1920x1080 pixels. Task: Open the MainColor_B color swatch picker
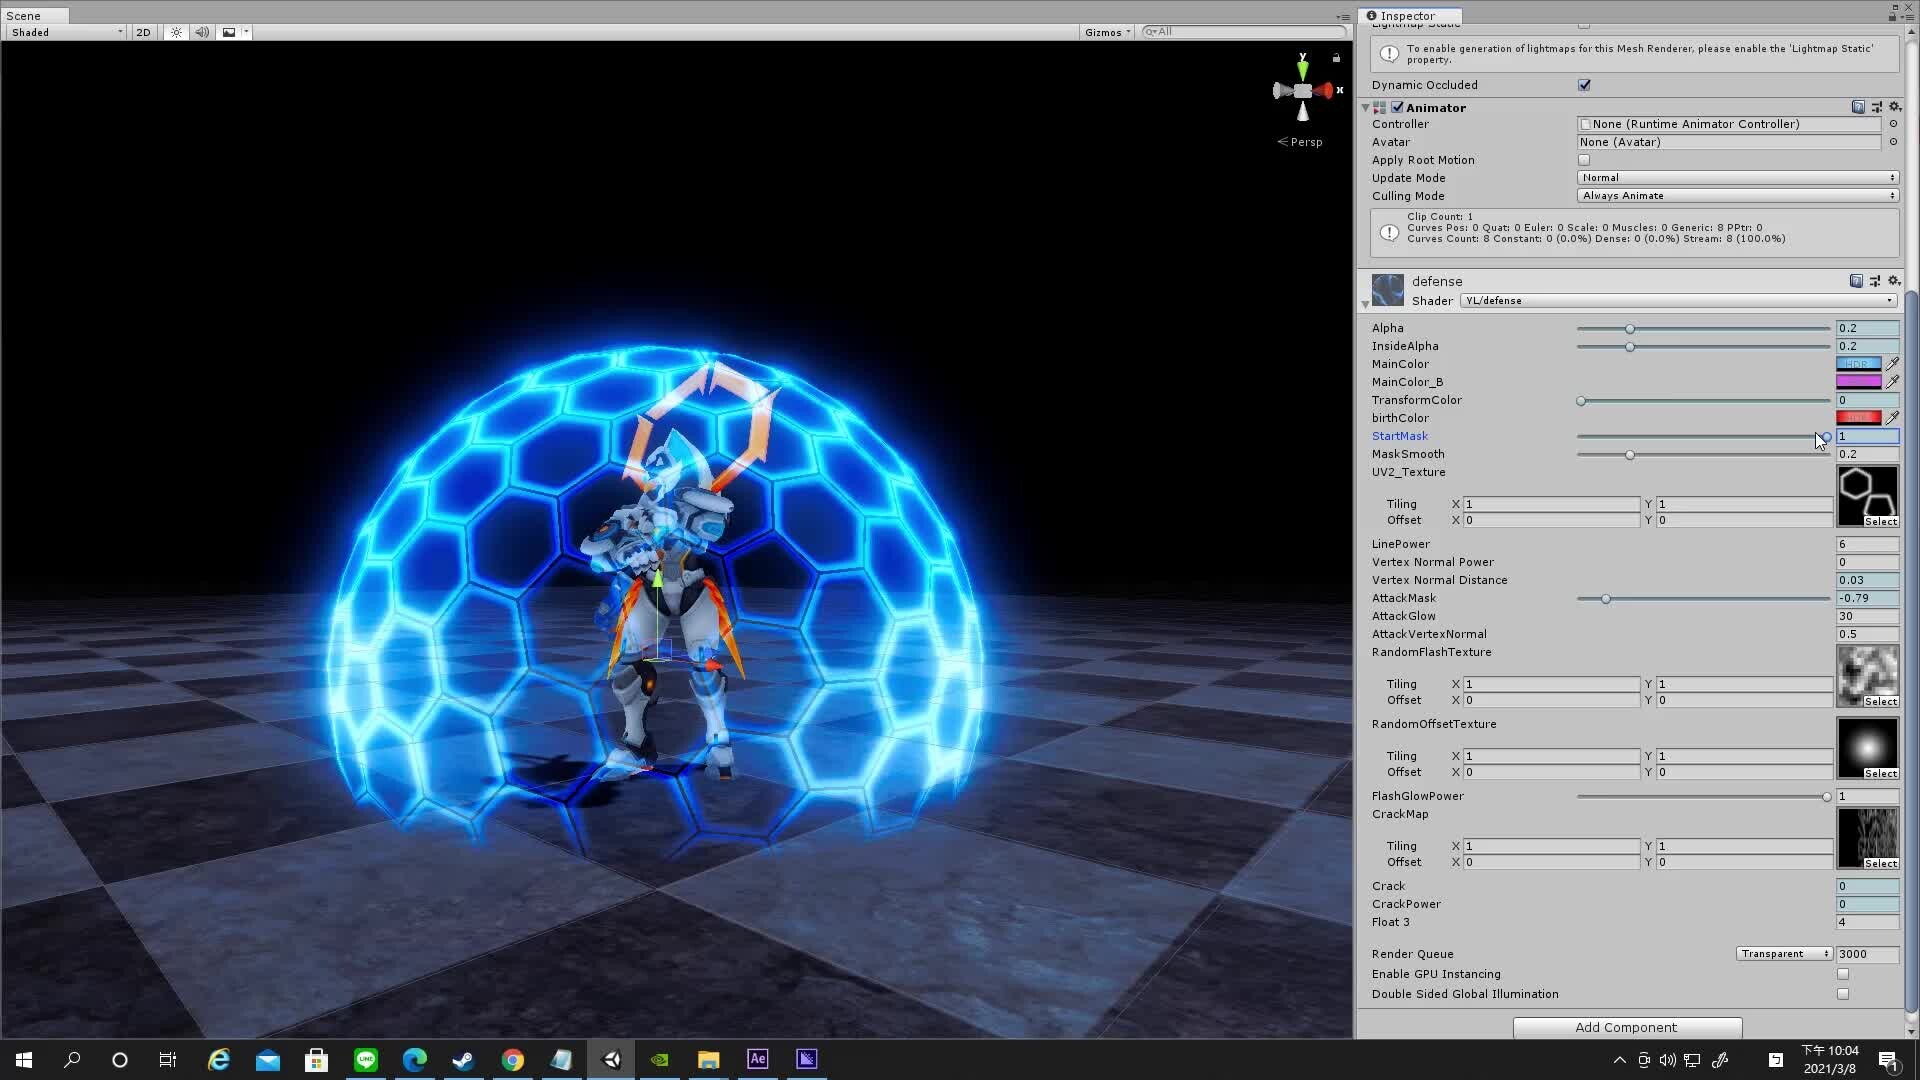point(1860,382)
